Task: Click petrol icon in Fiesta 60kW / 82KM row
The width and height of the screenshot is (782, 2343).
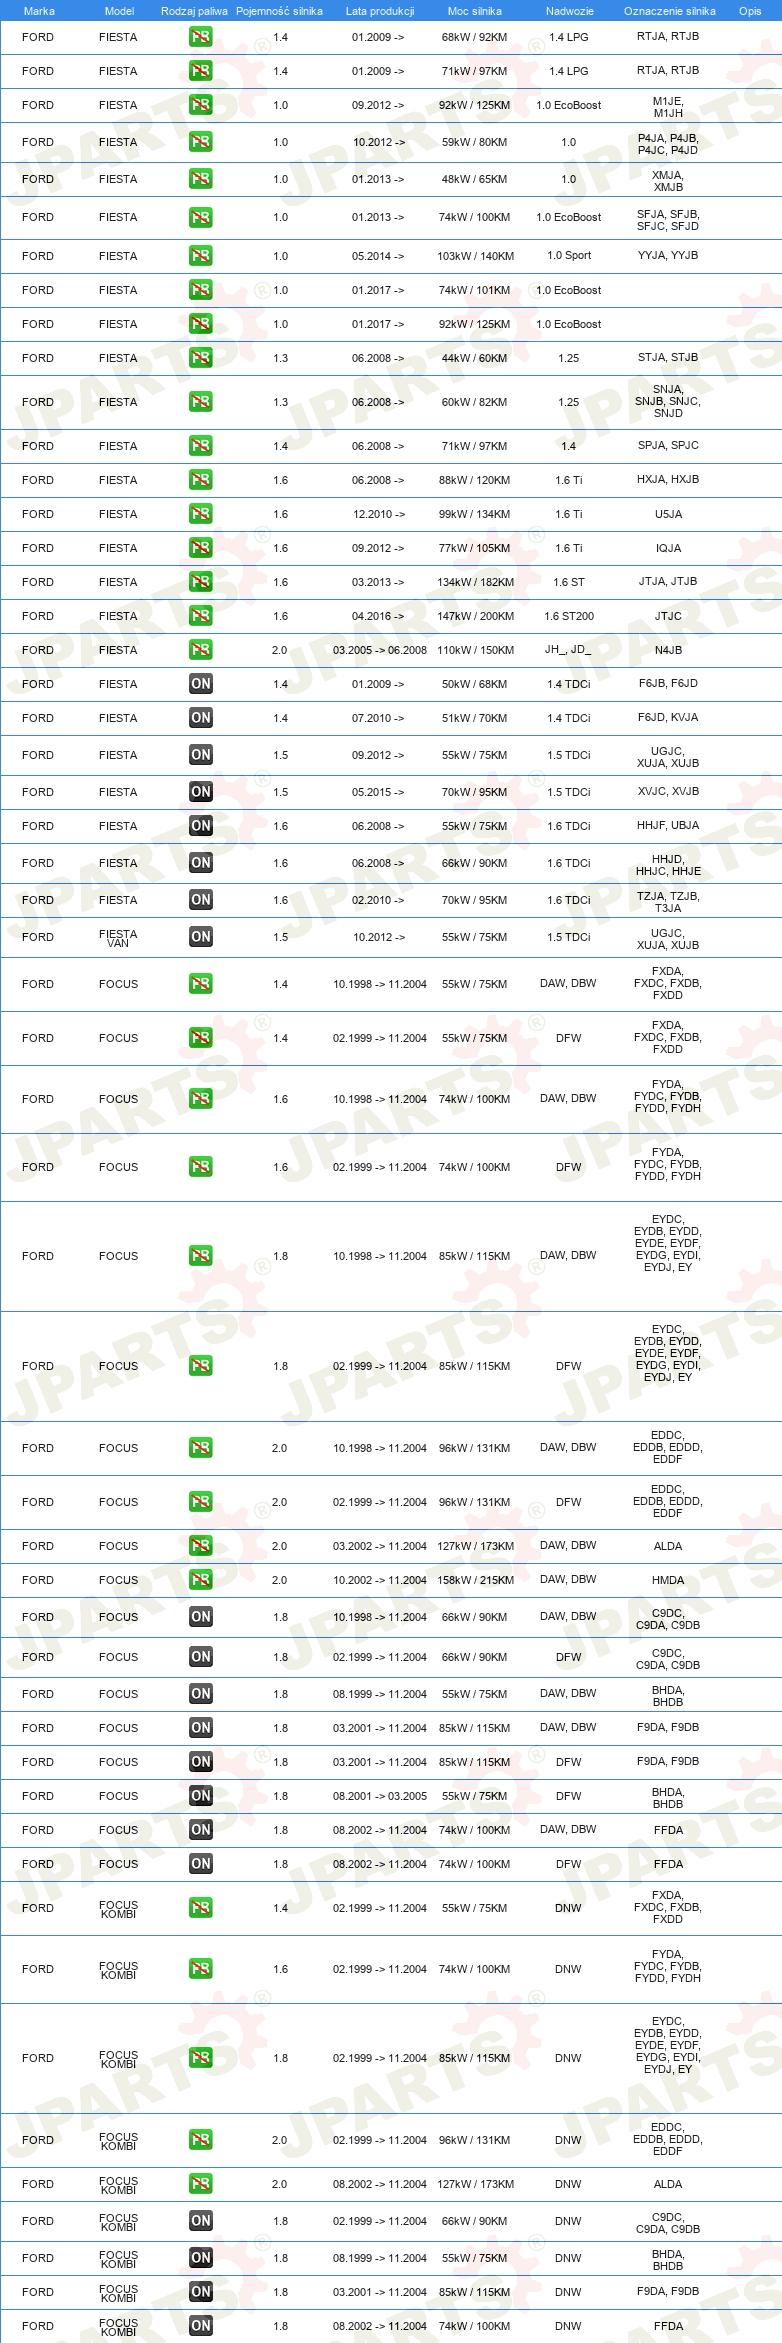Action: coord(201,402)
